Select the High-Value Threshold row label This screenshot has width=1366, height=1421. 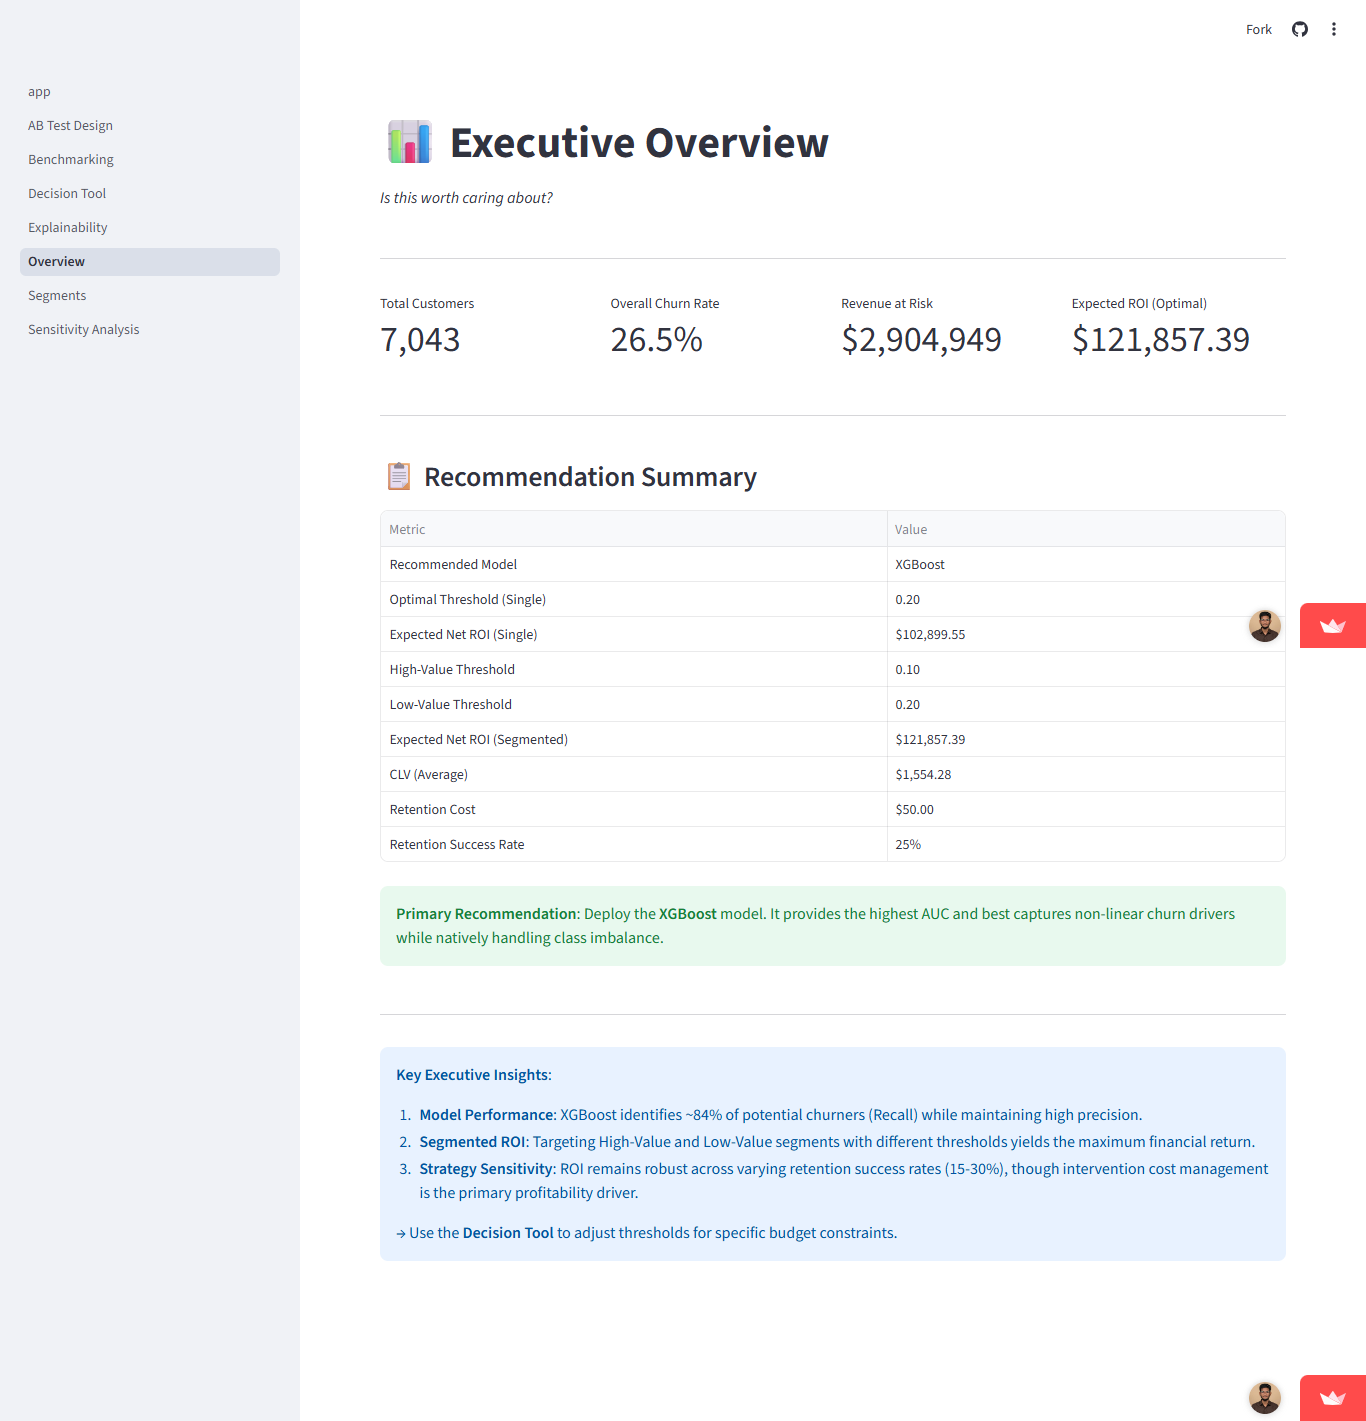634,669
